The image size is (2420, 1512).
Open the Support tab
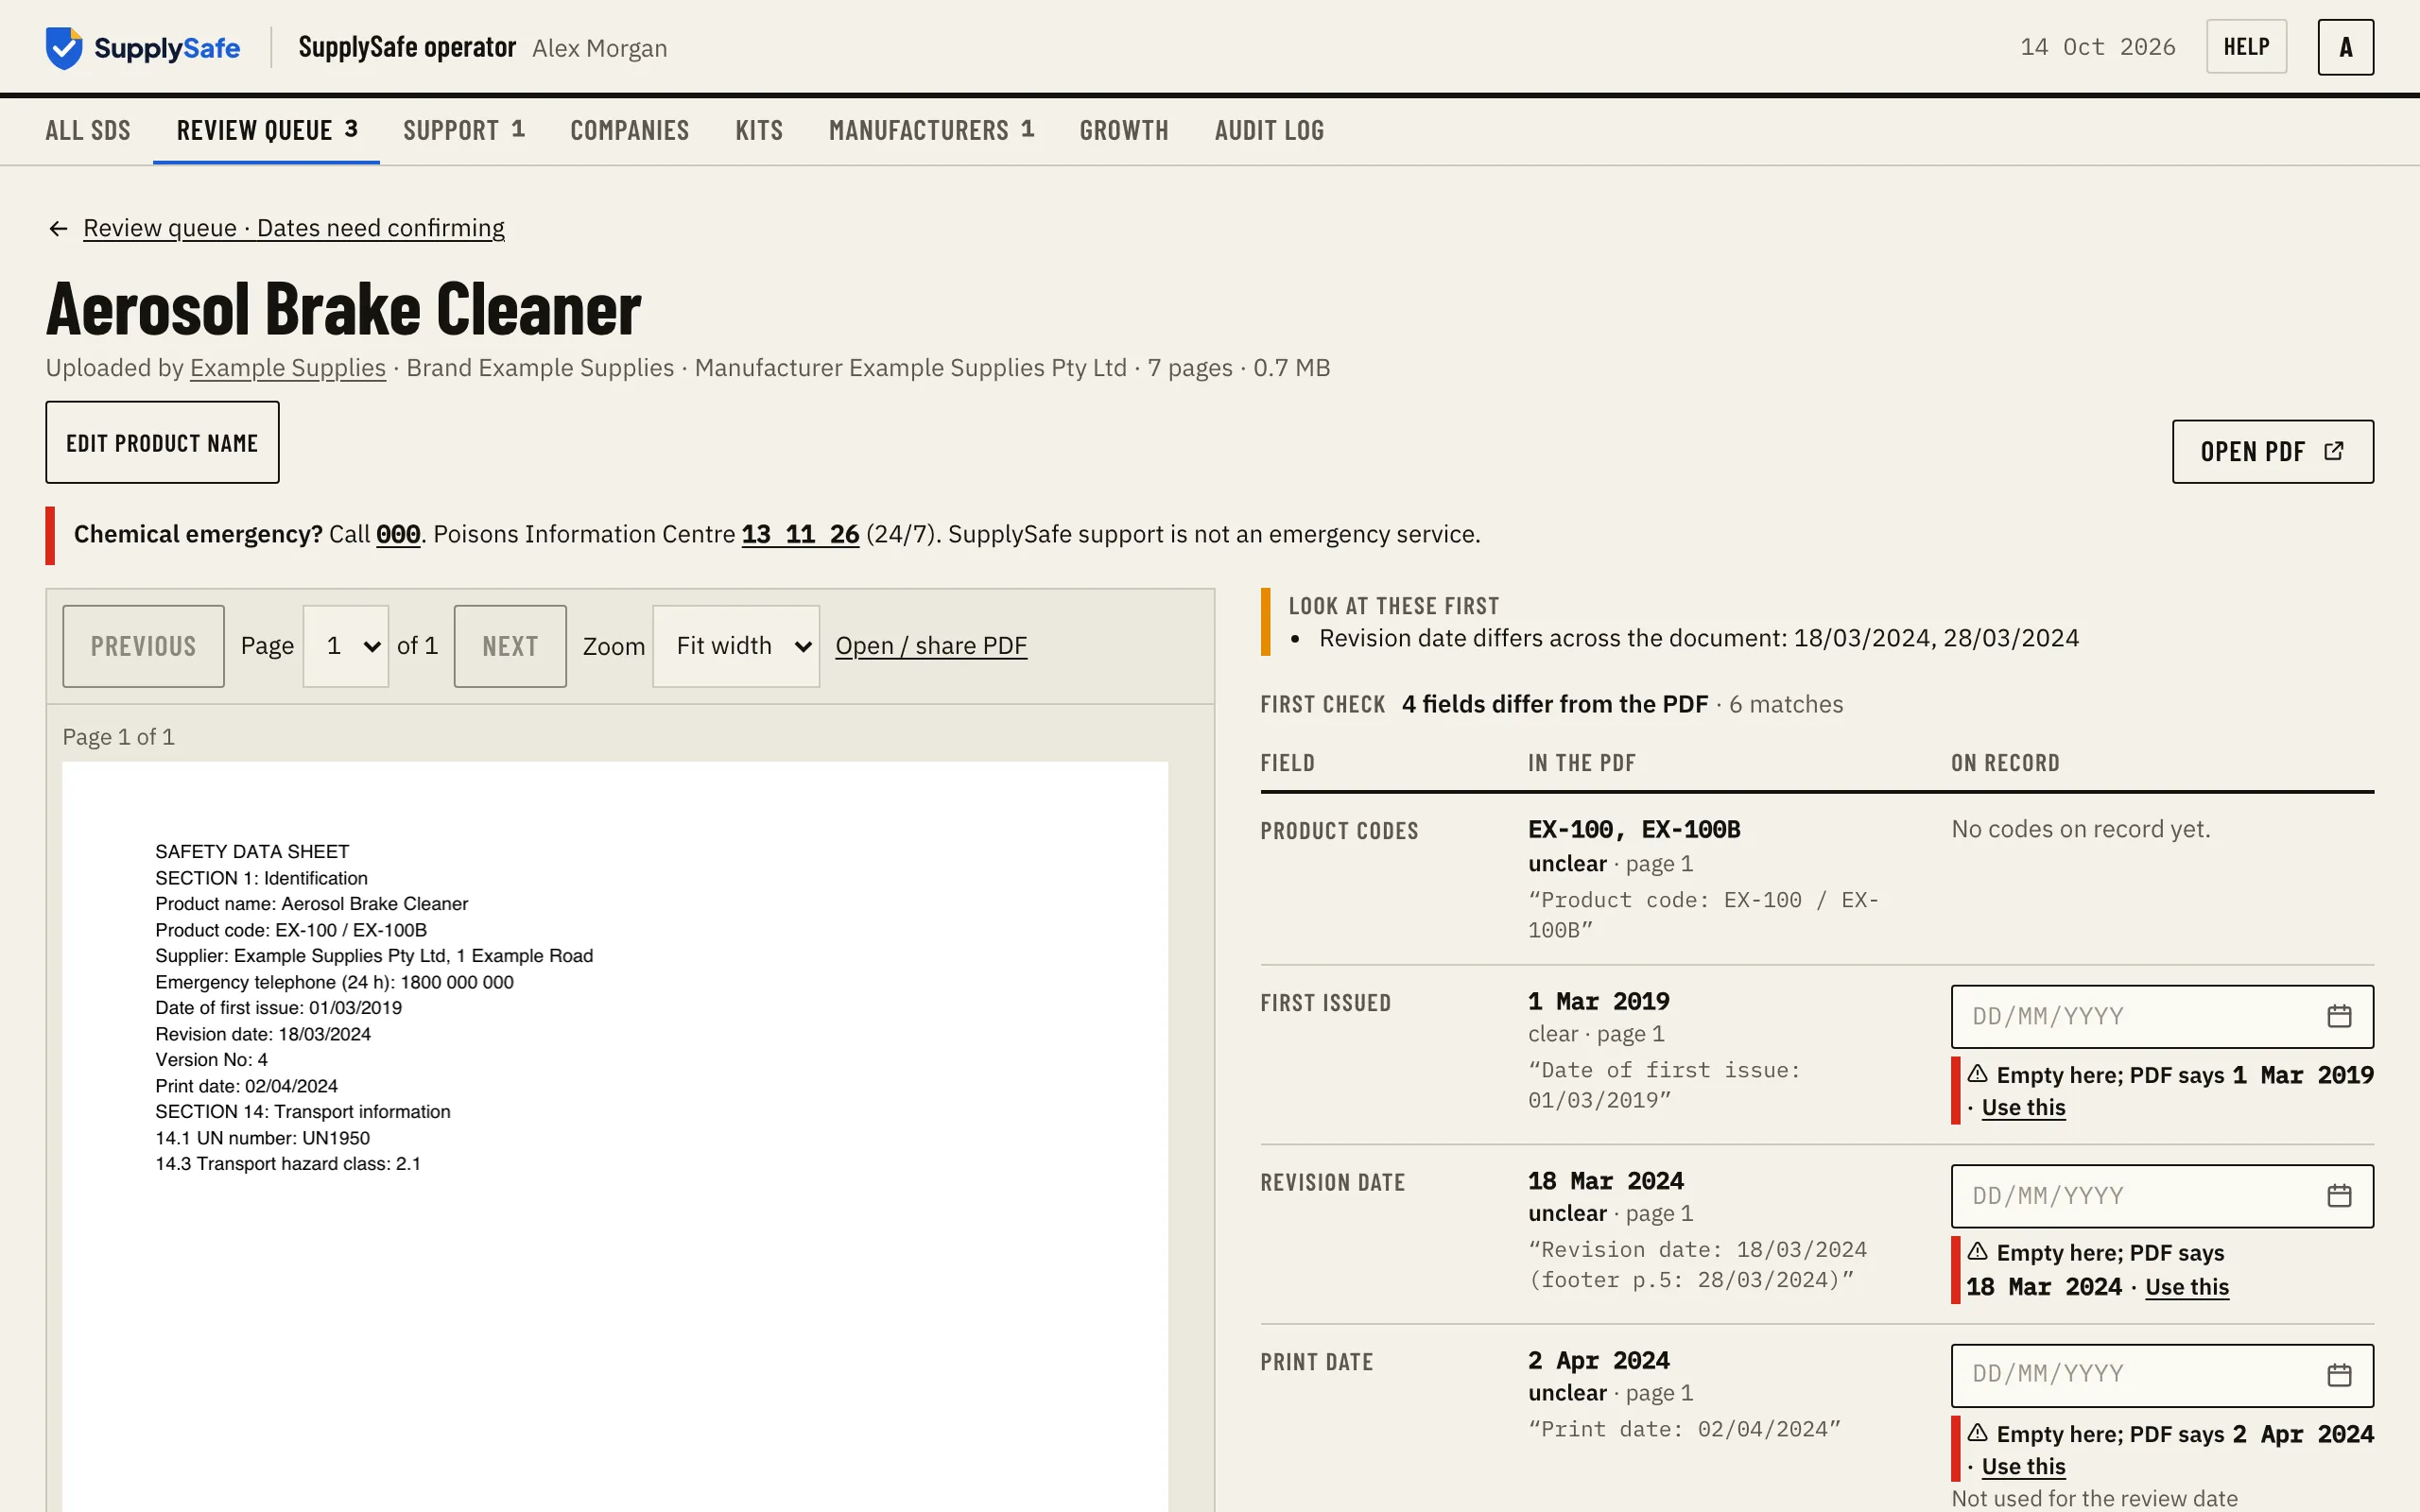[x=463, y=130]
